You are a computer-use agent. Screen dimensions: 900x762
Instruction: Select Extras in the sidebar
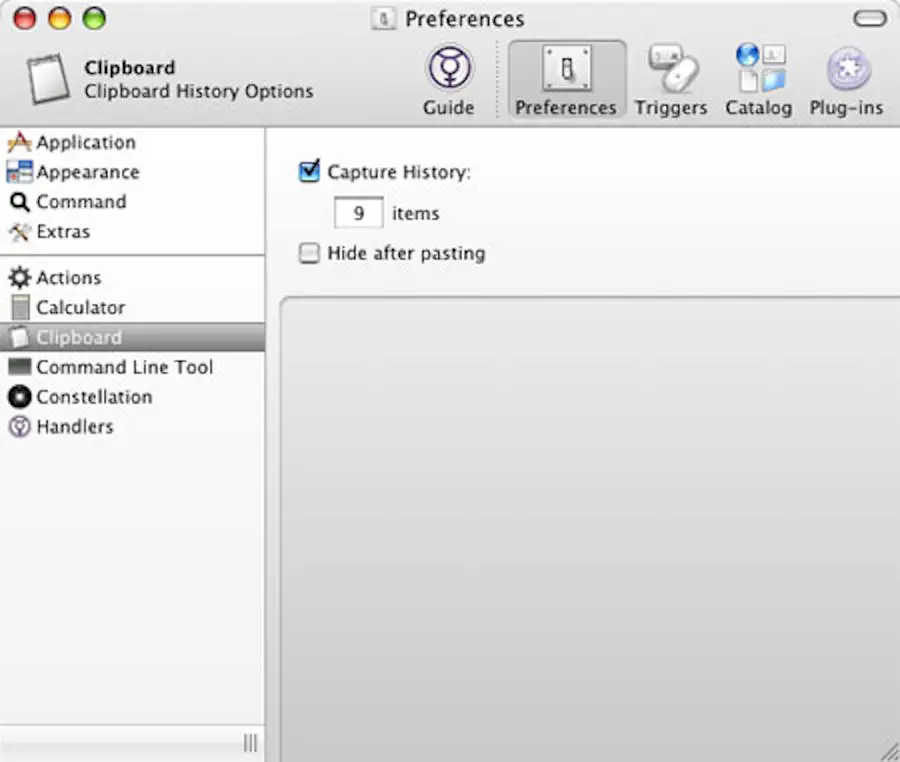point(61,232)
